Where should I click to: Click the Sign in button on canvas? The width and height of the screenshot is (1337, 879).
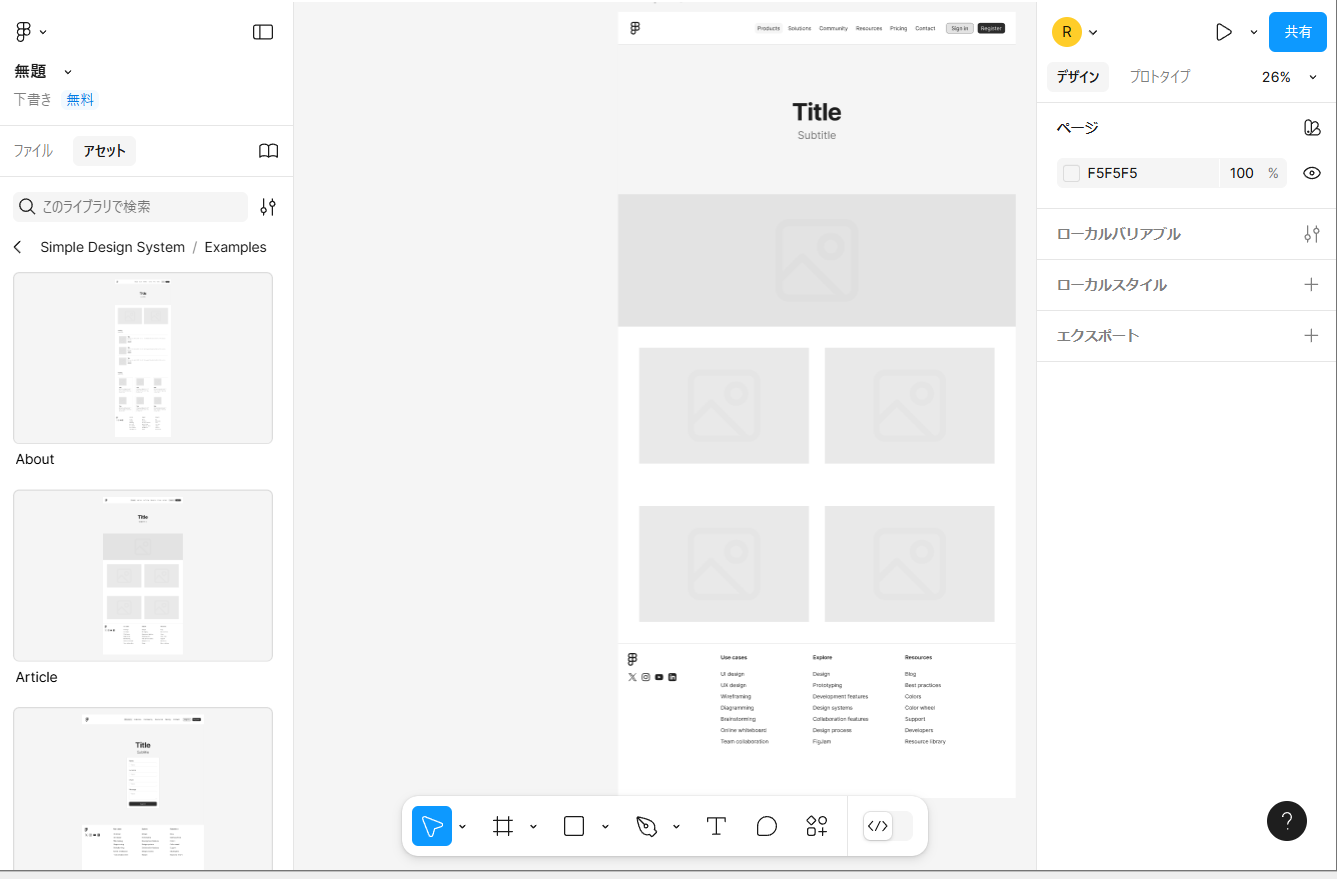point(960,28)
